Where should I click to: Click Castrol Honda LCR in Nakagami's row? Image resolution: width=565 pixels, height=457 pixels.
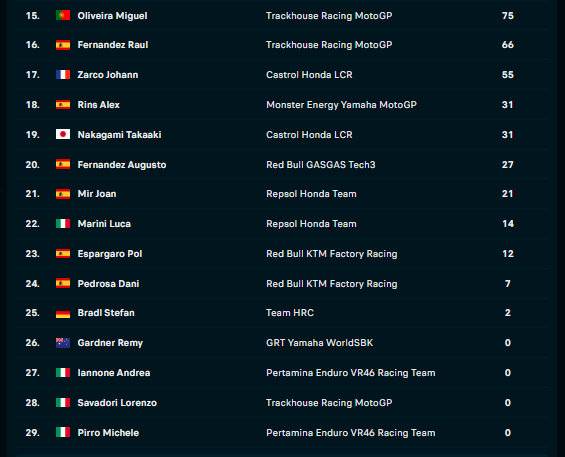(x=309, y=135)
